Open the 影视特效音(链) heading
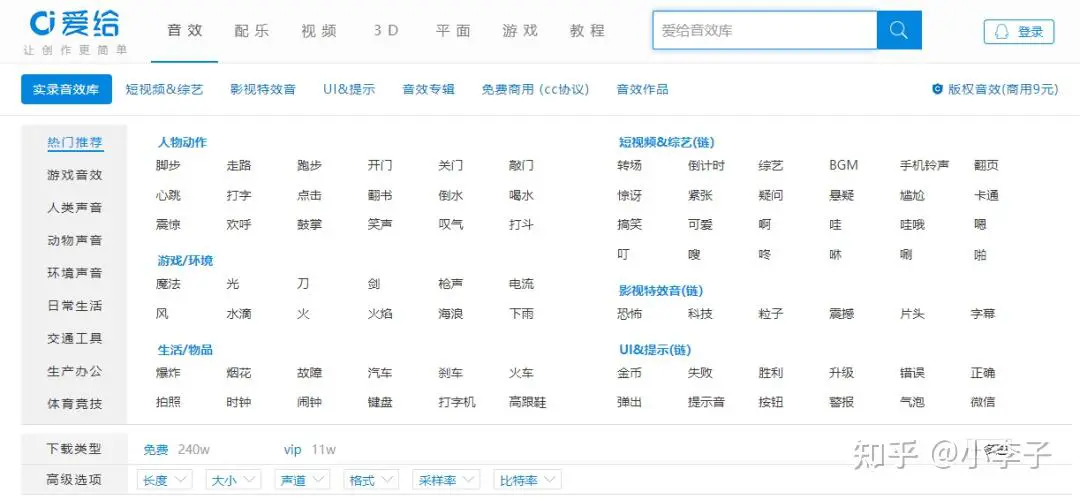This screenshot has height=500, width=1080. (x=661, y=291)
